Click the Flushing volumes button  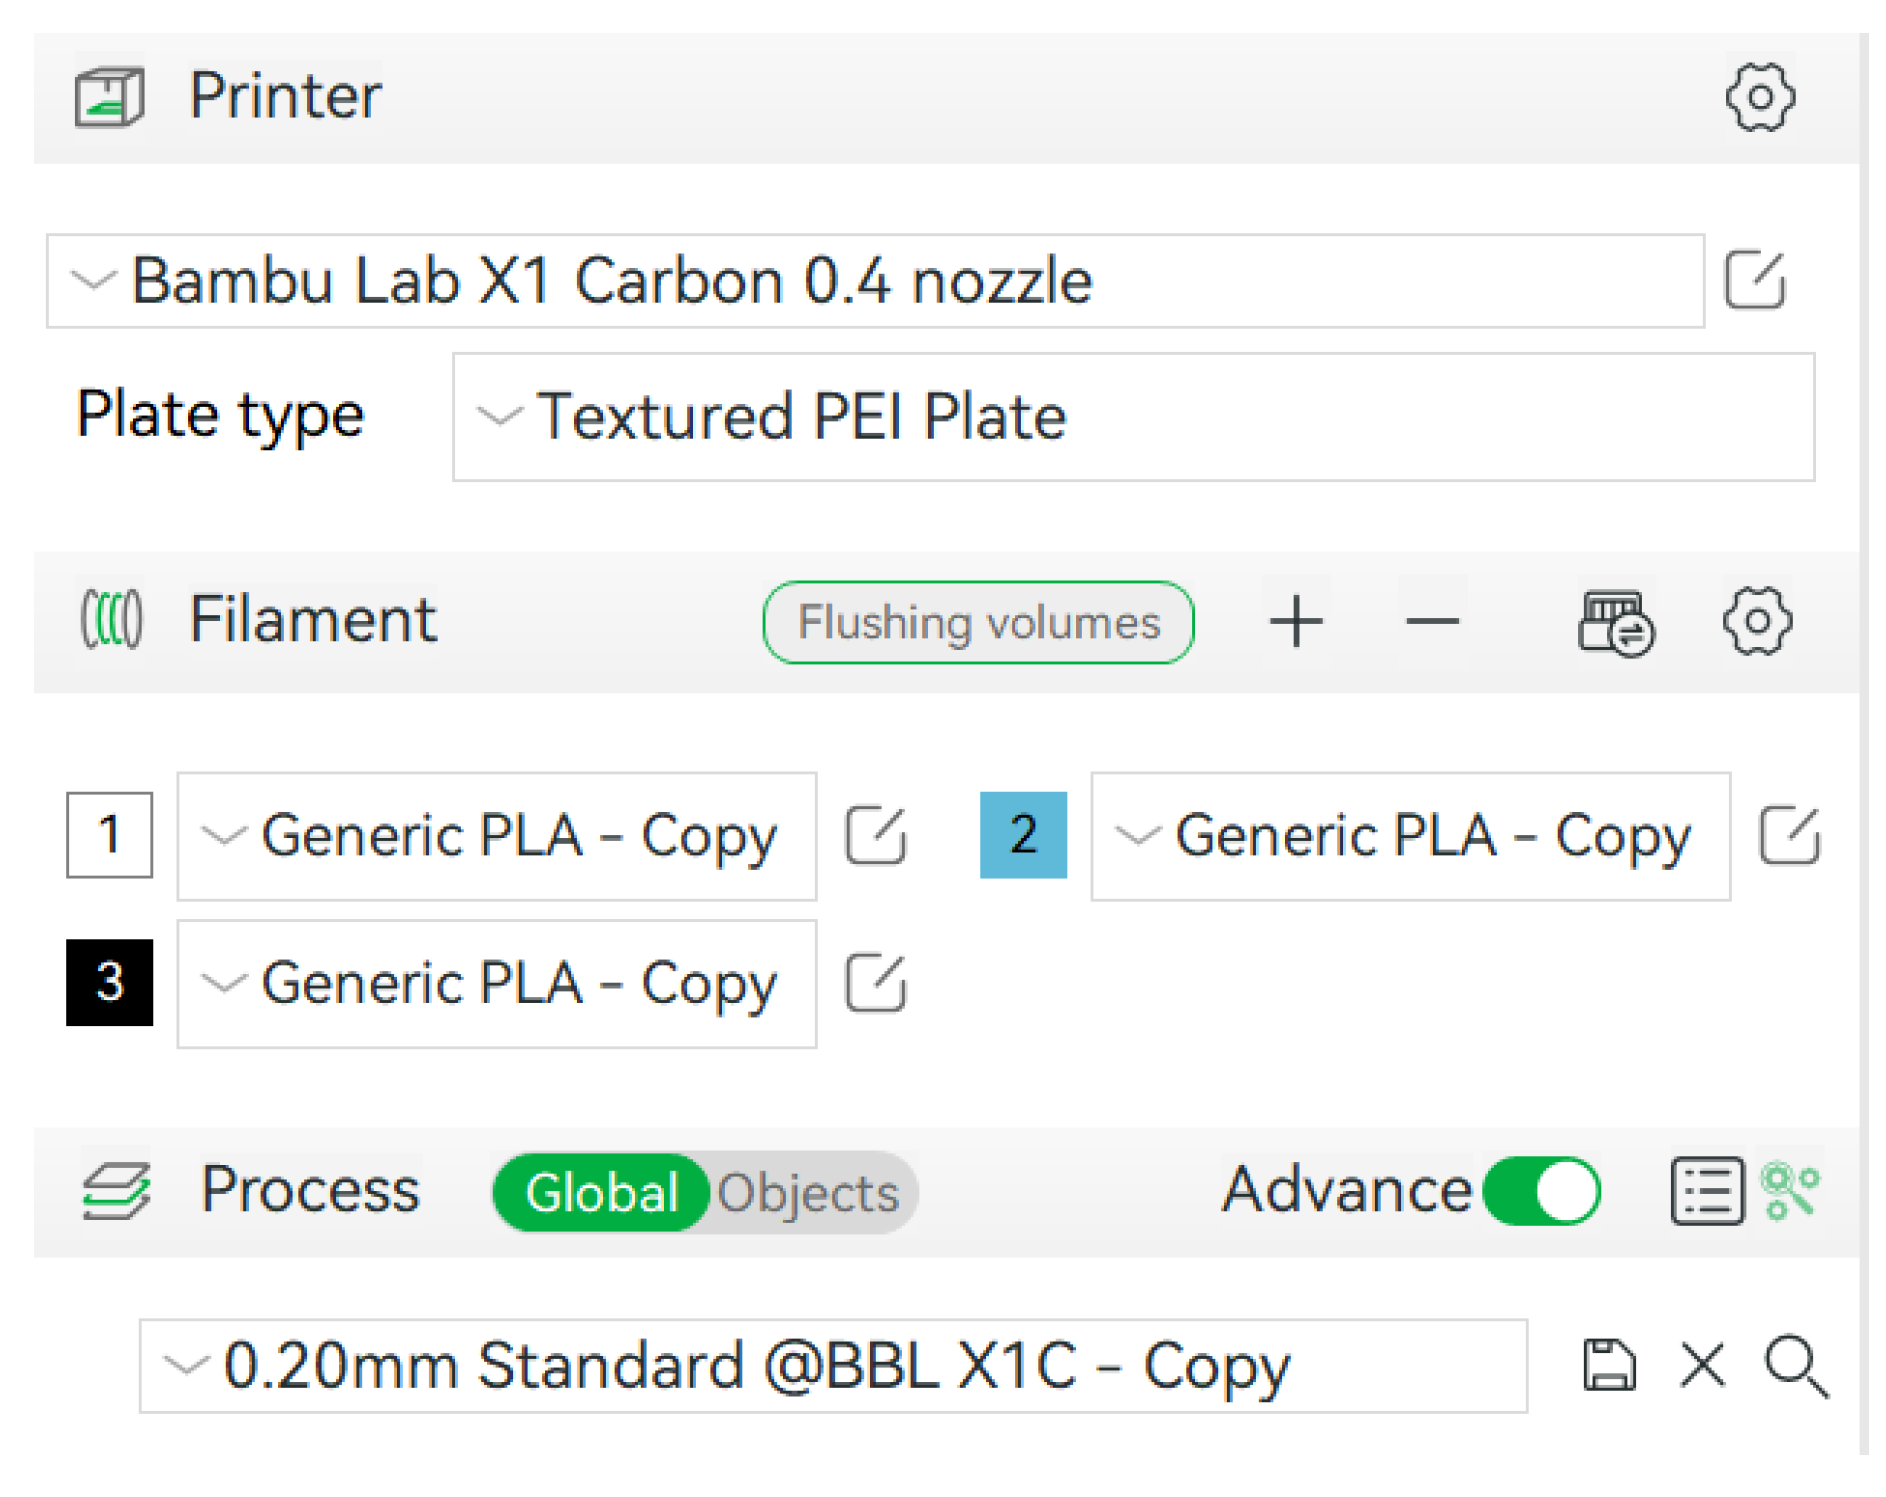click(x=977, y=622)
